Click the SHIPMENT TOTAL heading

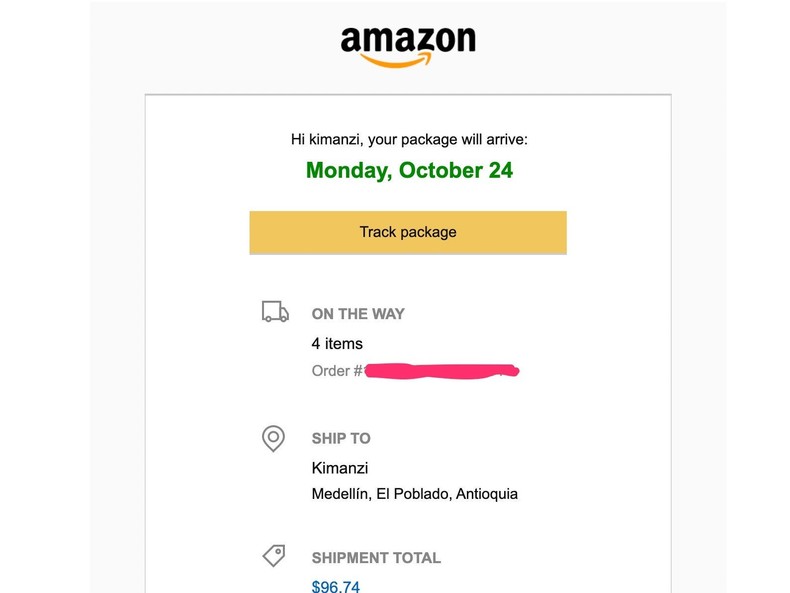coord(376,558)
